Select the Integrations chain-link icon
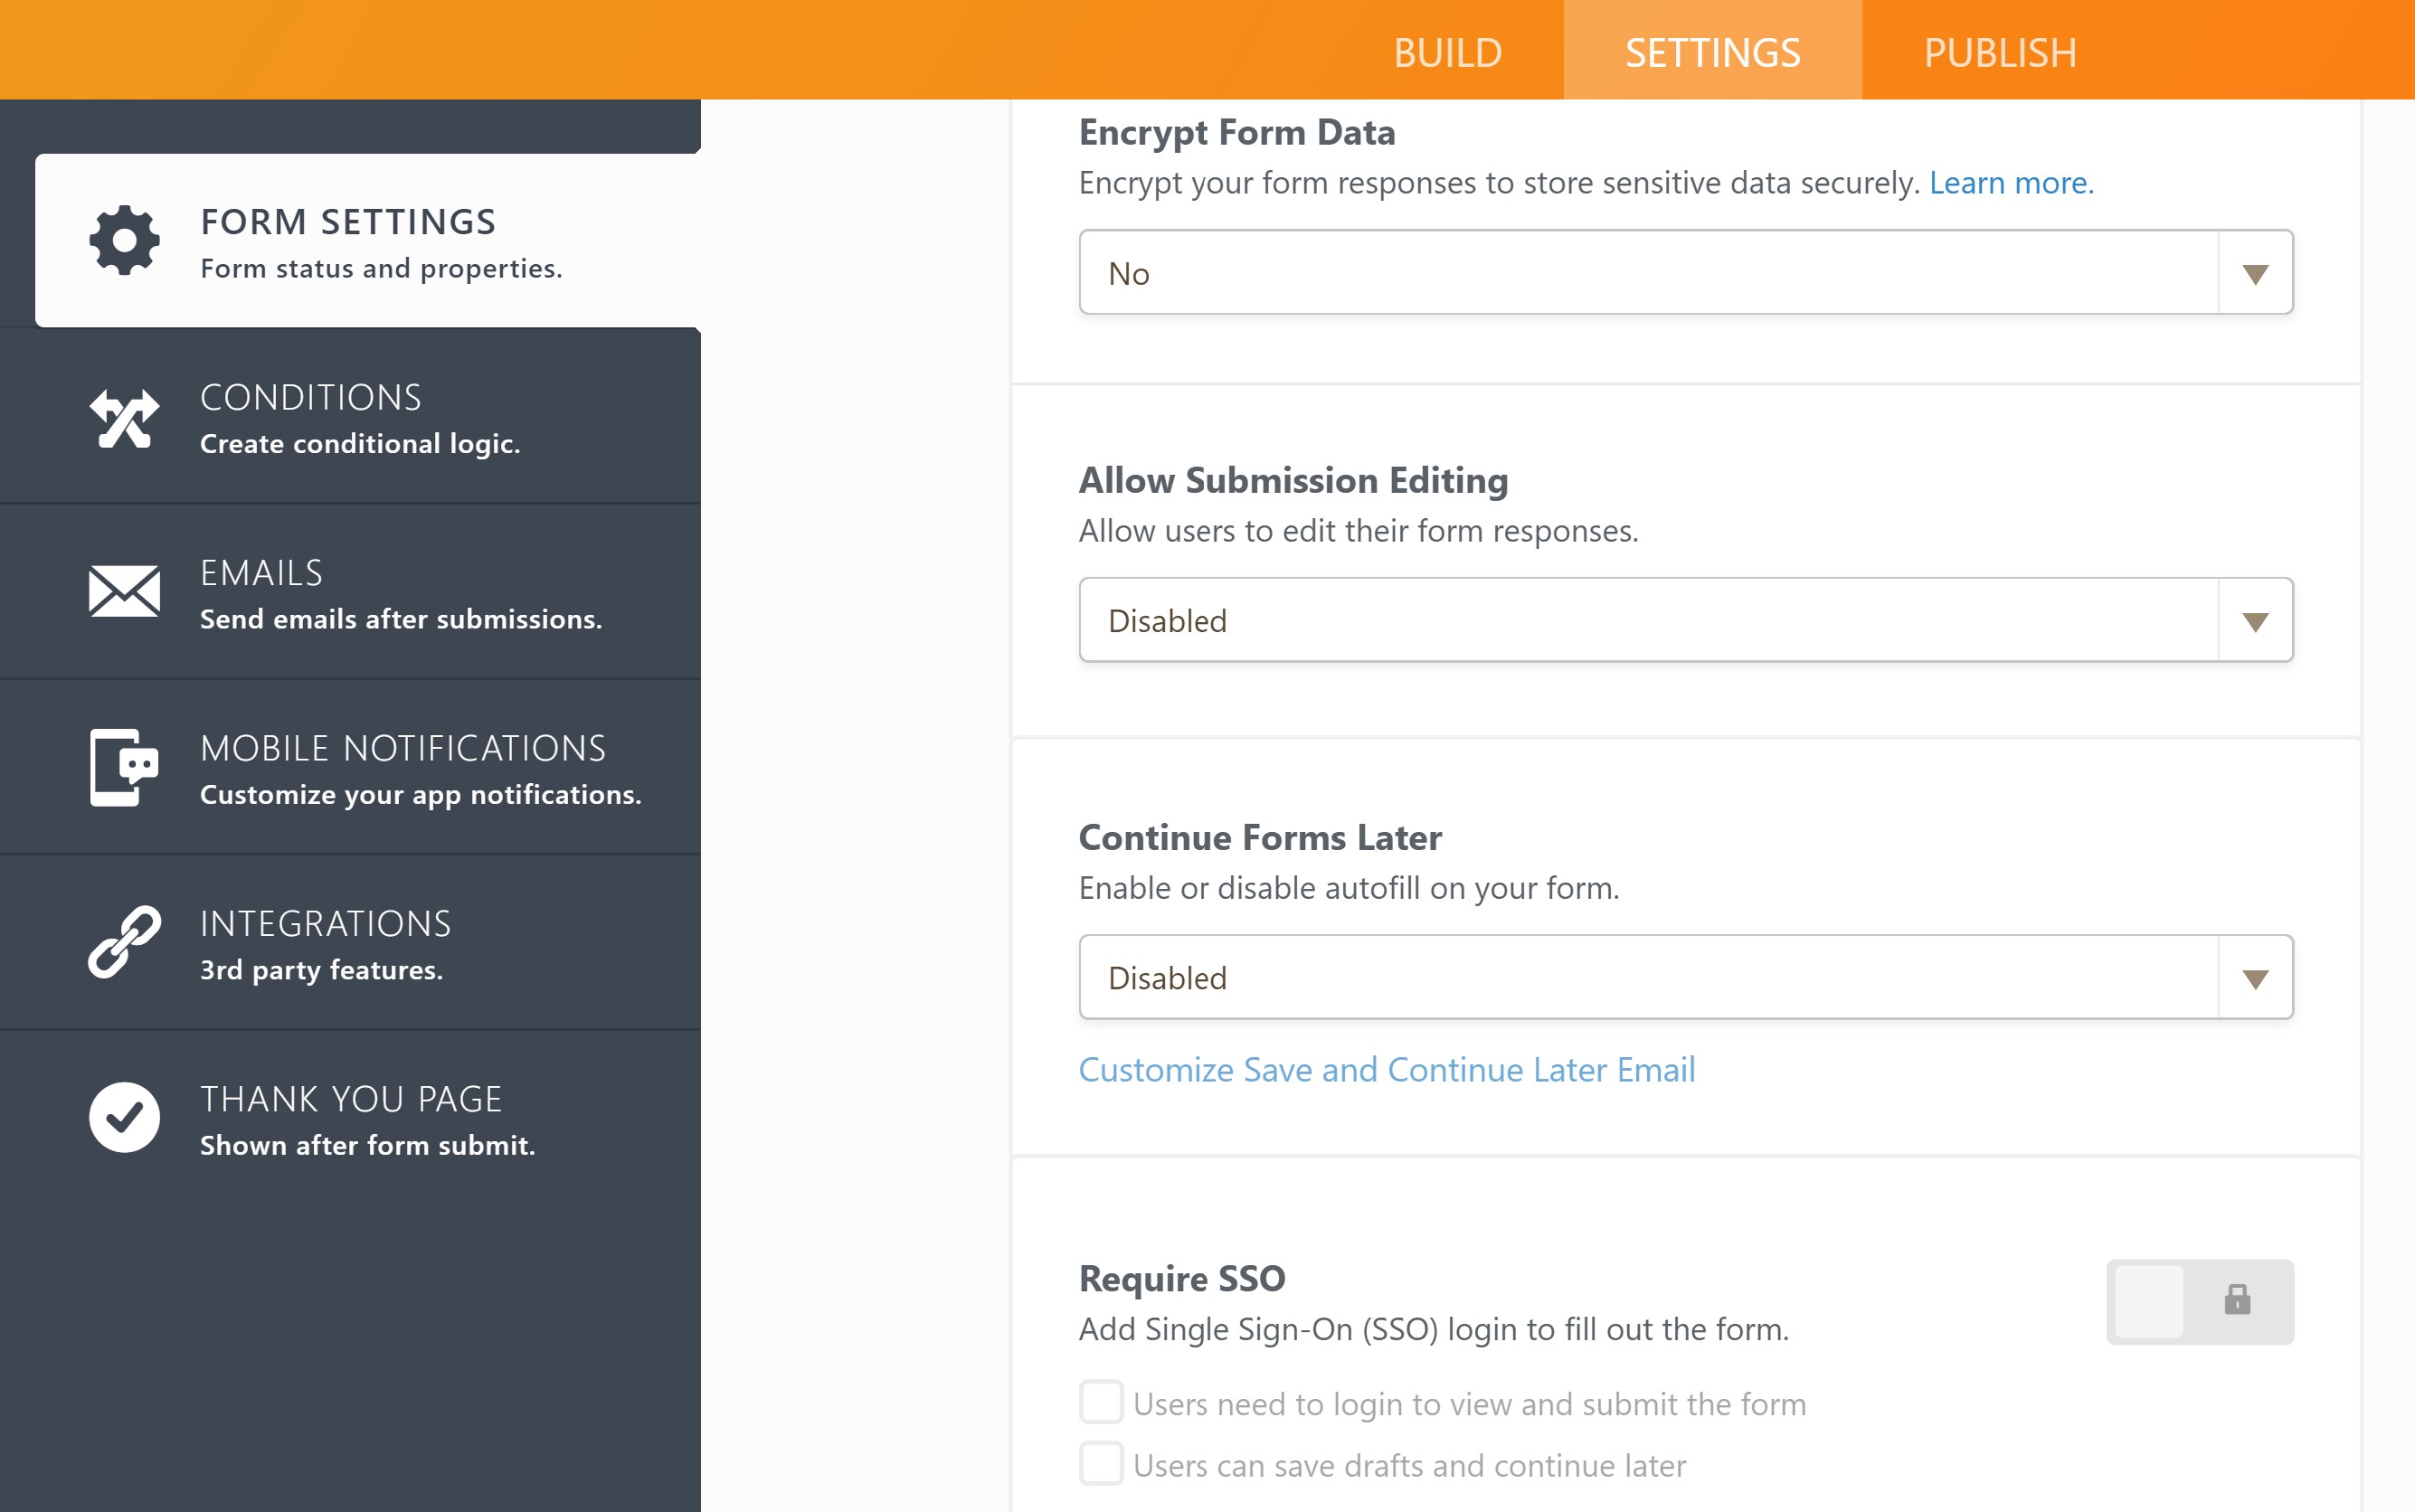This screenshot has width=2415, height=1512. [124, 941]
